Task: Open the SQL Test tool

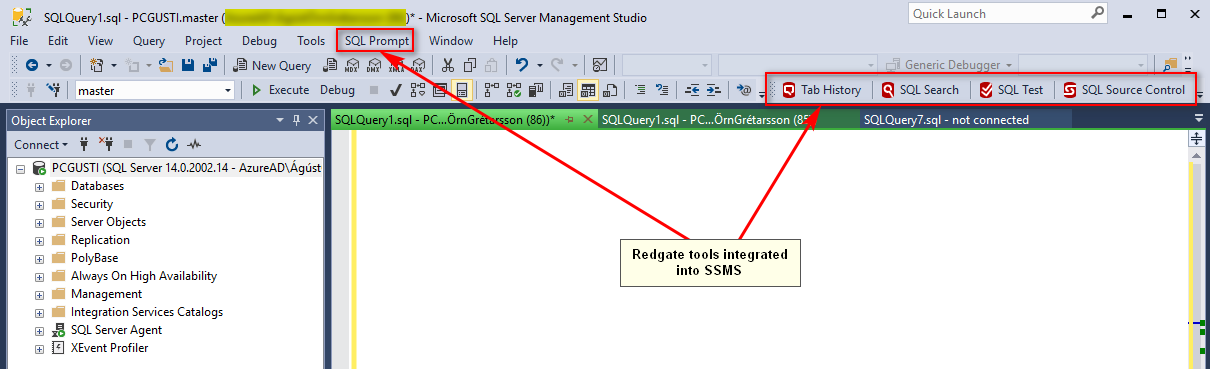Action: point(1011,90)
